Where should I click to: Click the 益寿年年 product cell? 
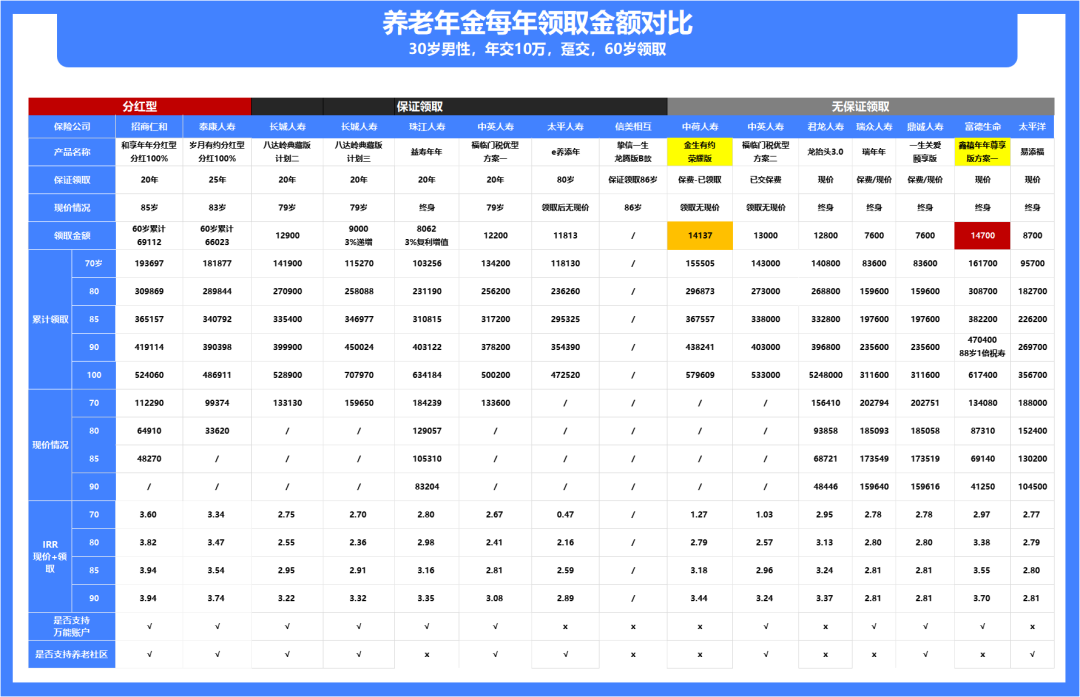(427, 152)
